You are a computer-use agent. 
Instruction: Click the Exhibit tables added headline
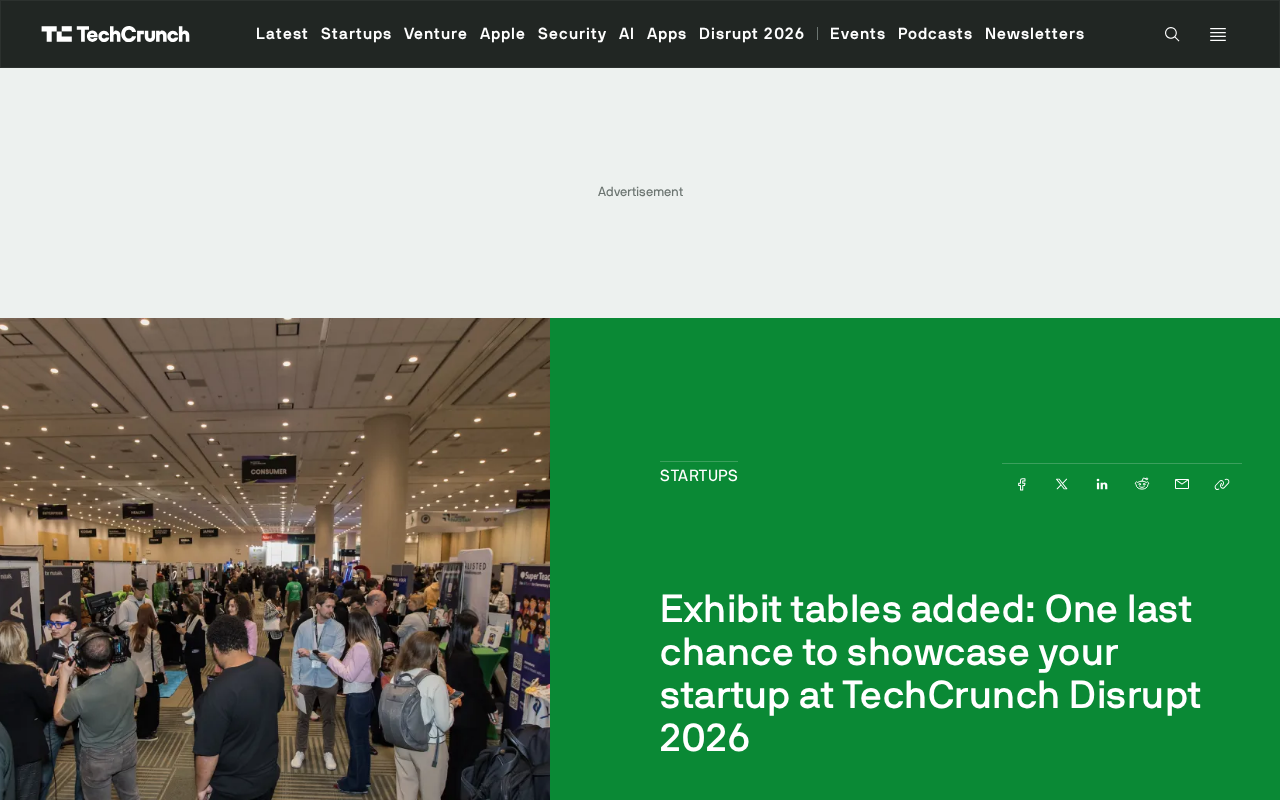(931, 673)
